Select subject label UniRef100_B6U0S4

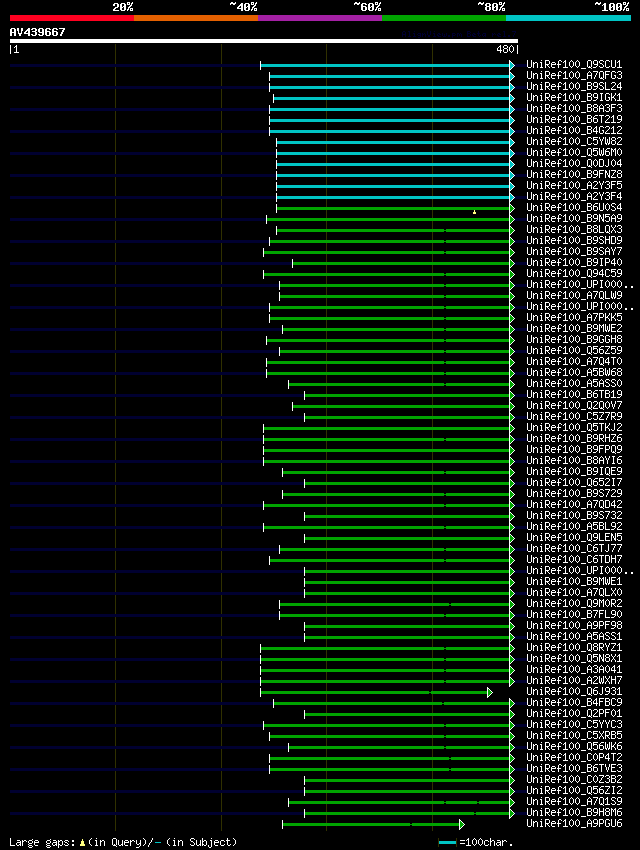point(574,208)
